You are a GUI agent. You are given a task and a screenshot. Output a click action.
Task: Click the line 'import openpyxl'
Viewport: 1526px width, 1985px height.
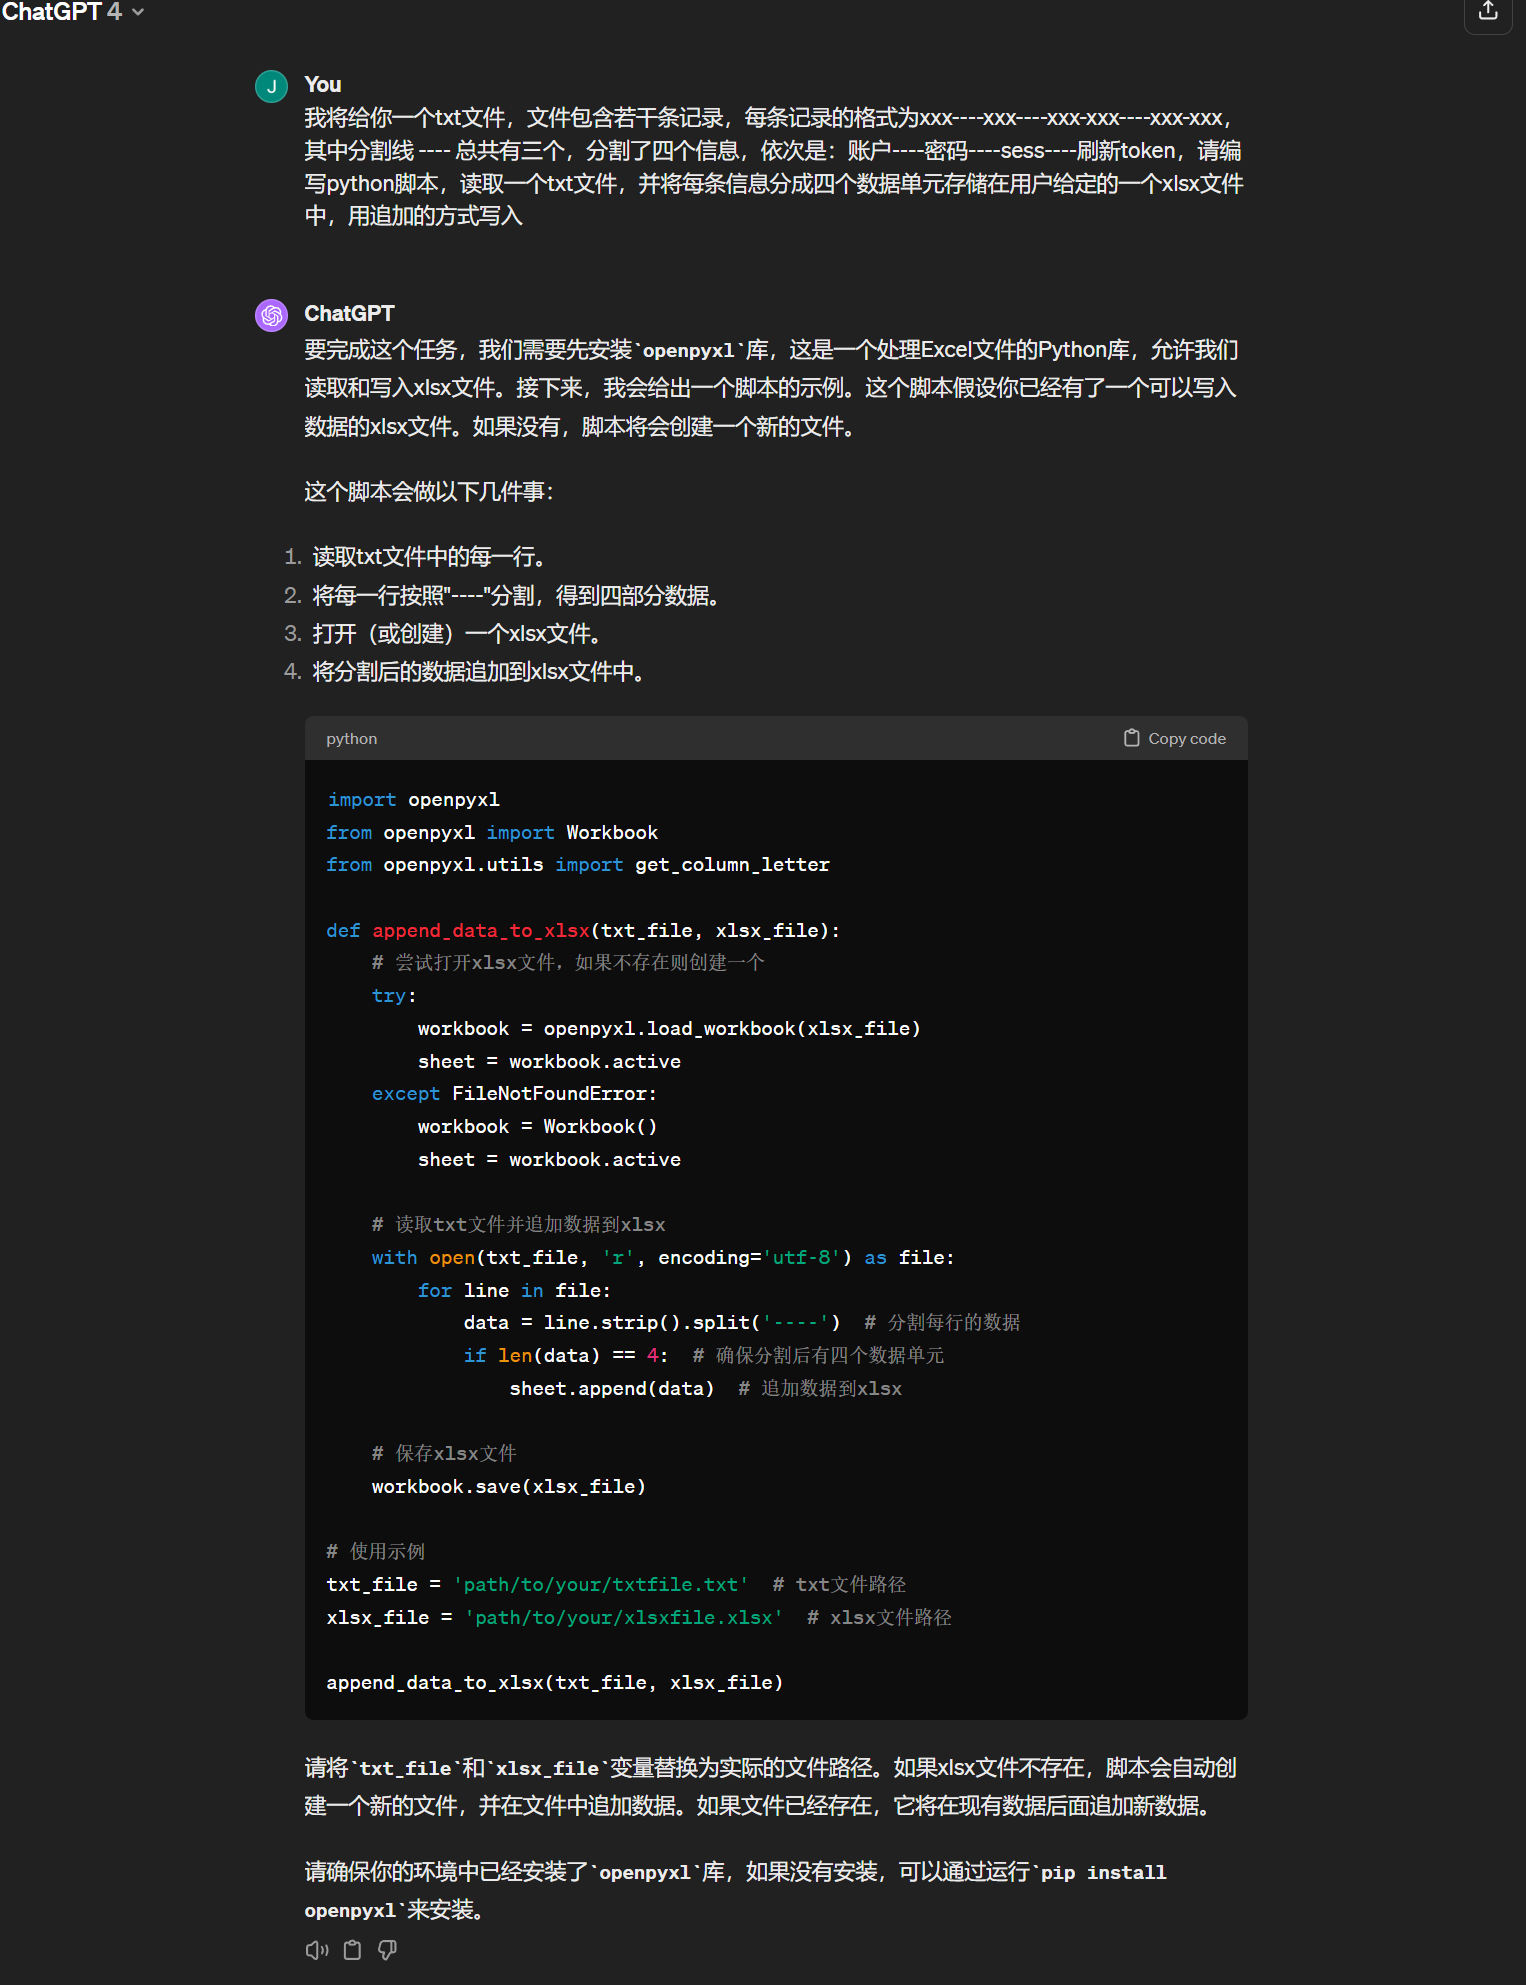pos(413,800)
